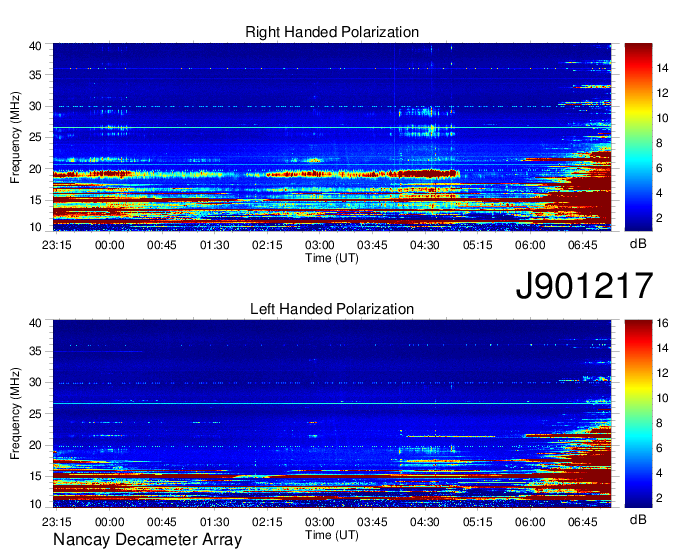
Task: Click 40 MHz tick on right-handed frequency axis
Action: 35,46
